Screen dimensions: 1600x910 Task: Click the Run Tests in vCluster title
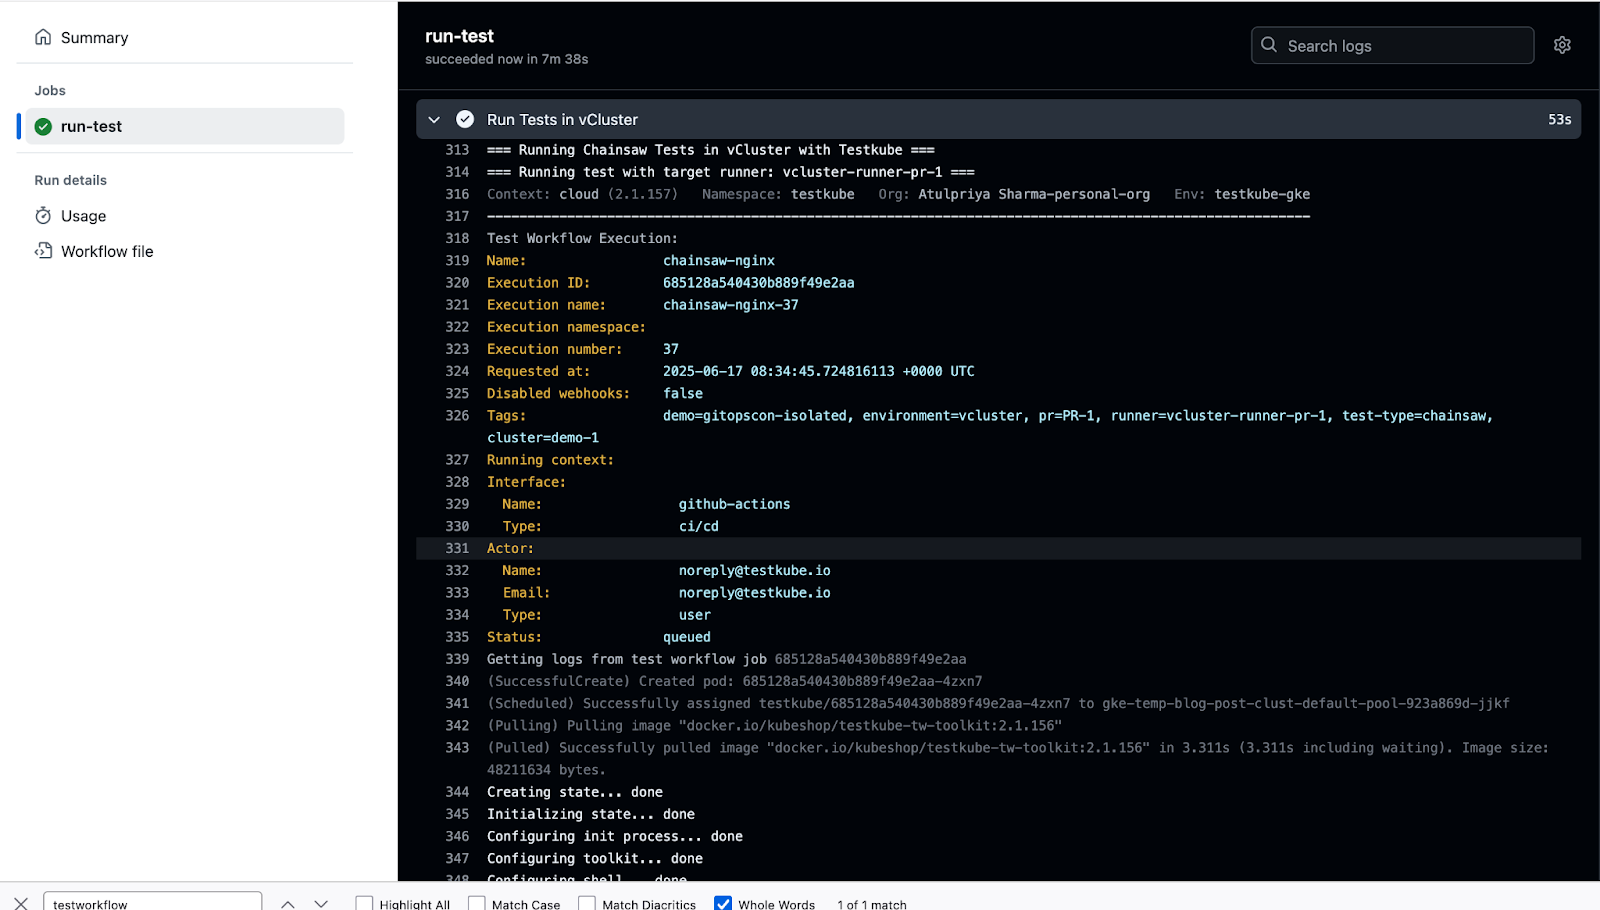pos(562,119)
